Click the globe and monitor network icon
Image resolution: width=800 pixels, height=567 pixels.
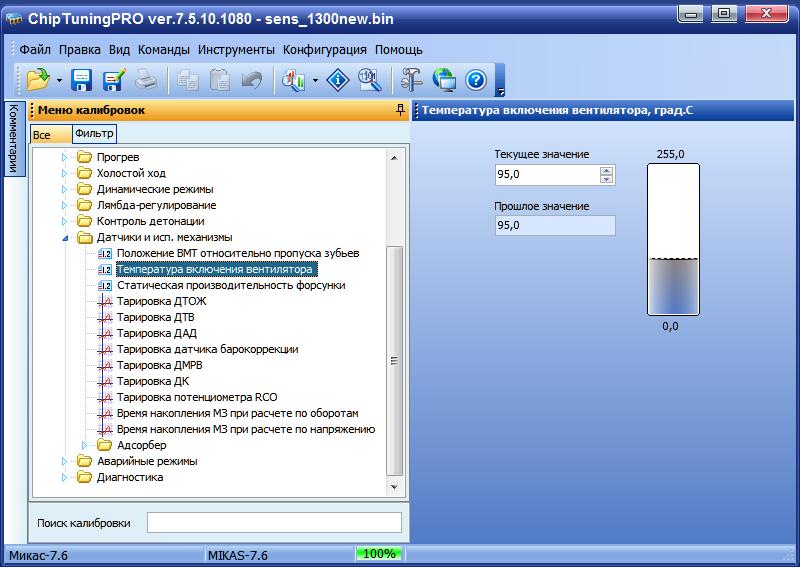[x=444, y=80]
